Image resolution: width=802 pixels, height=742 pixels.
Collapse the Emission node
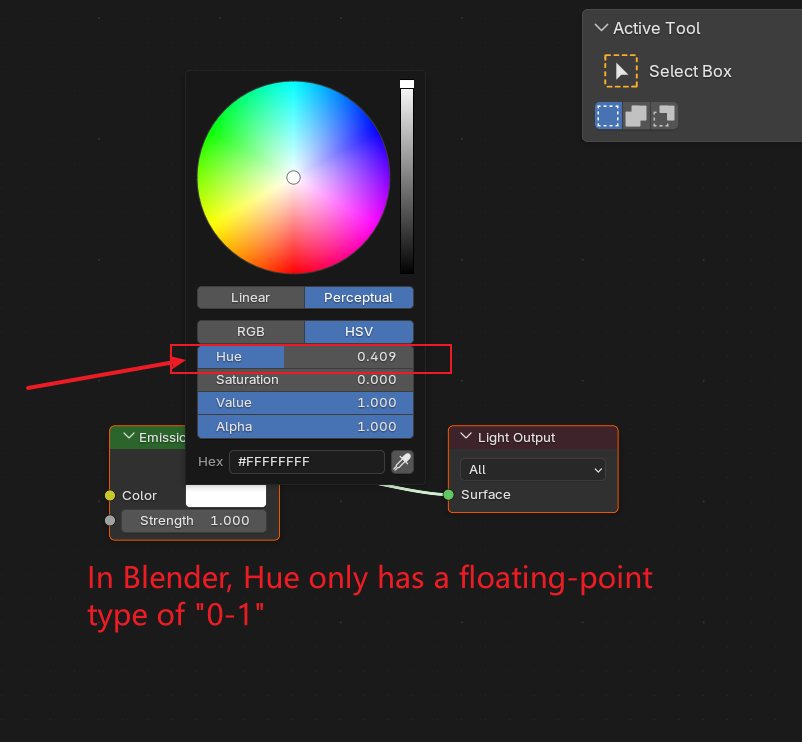pos(129,436)
